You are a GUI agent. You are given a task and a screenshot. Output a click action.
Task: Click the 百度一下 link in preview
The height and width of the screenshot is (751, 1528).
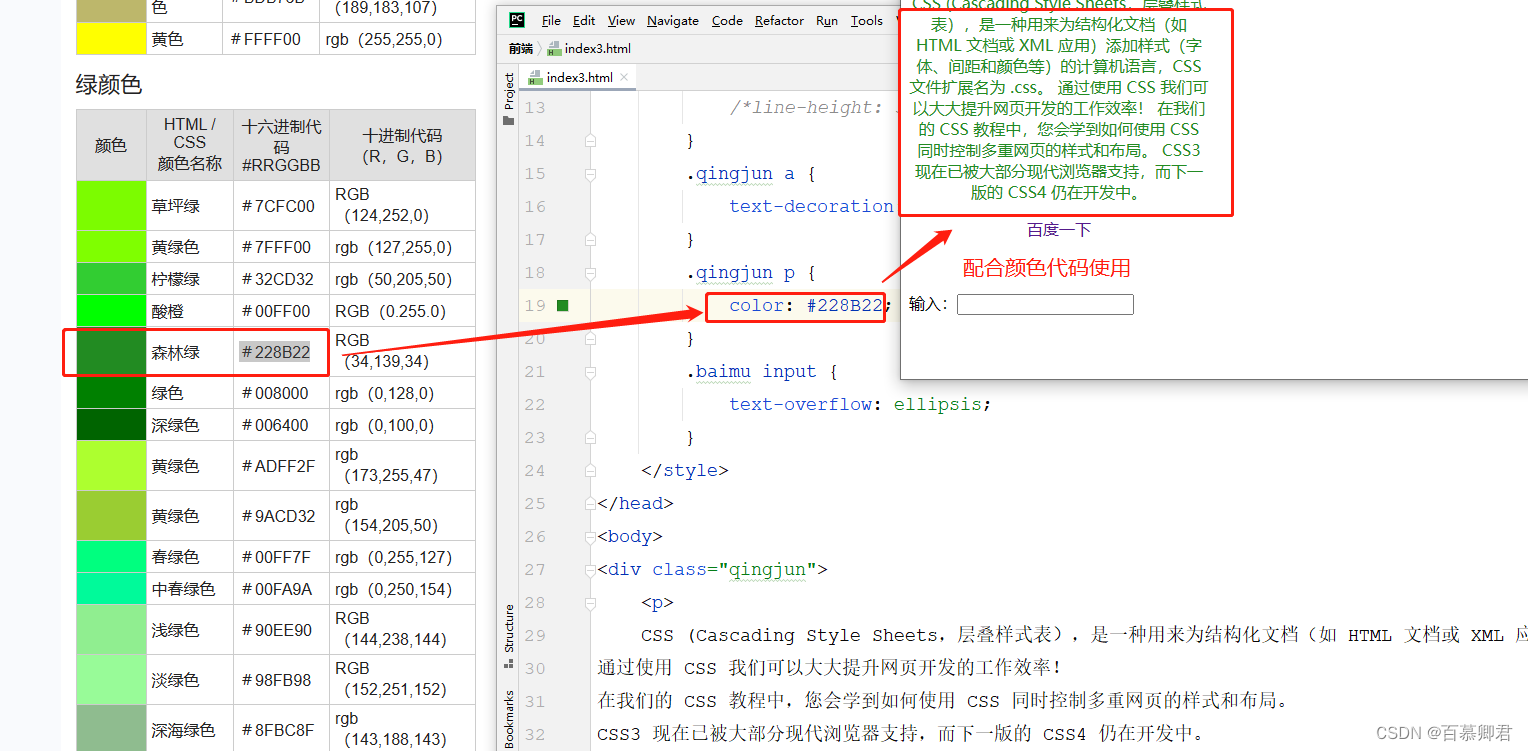coord(1059,230)
